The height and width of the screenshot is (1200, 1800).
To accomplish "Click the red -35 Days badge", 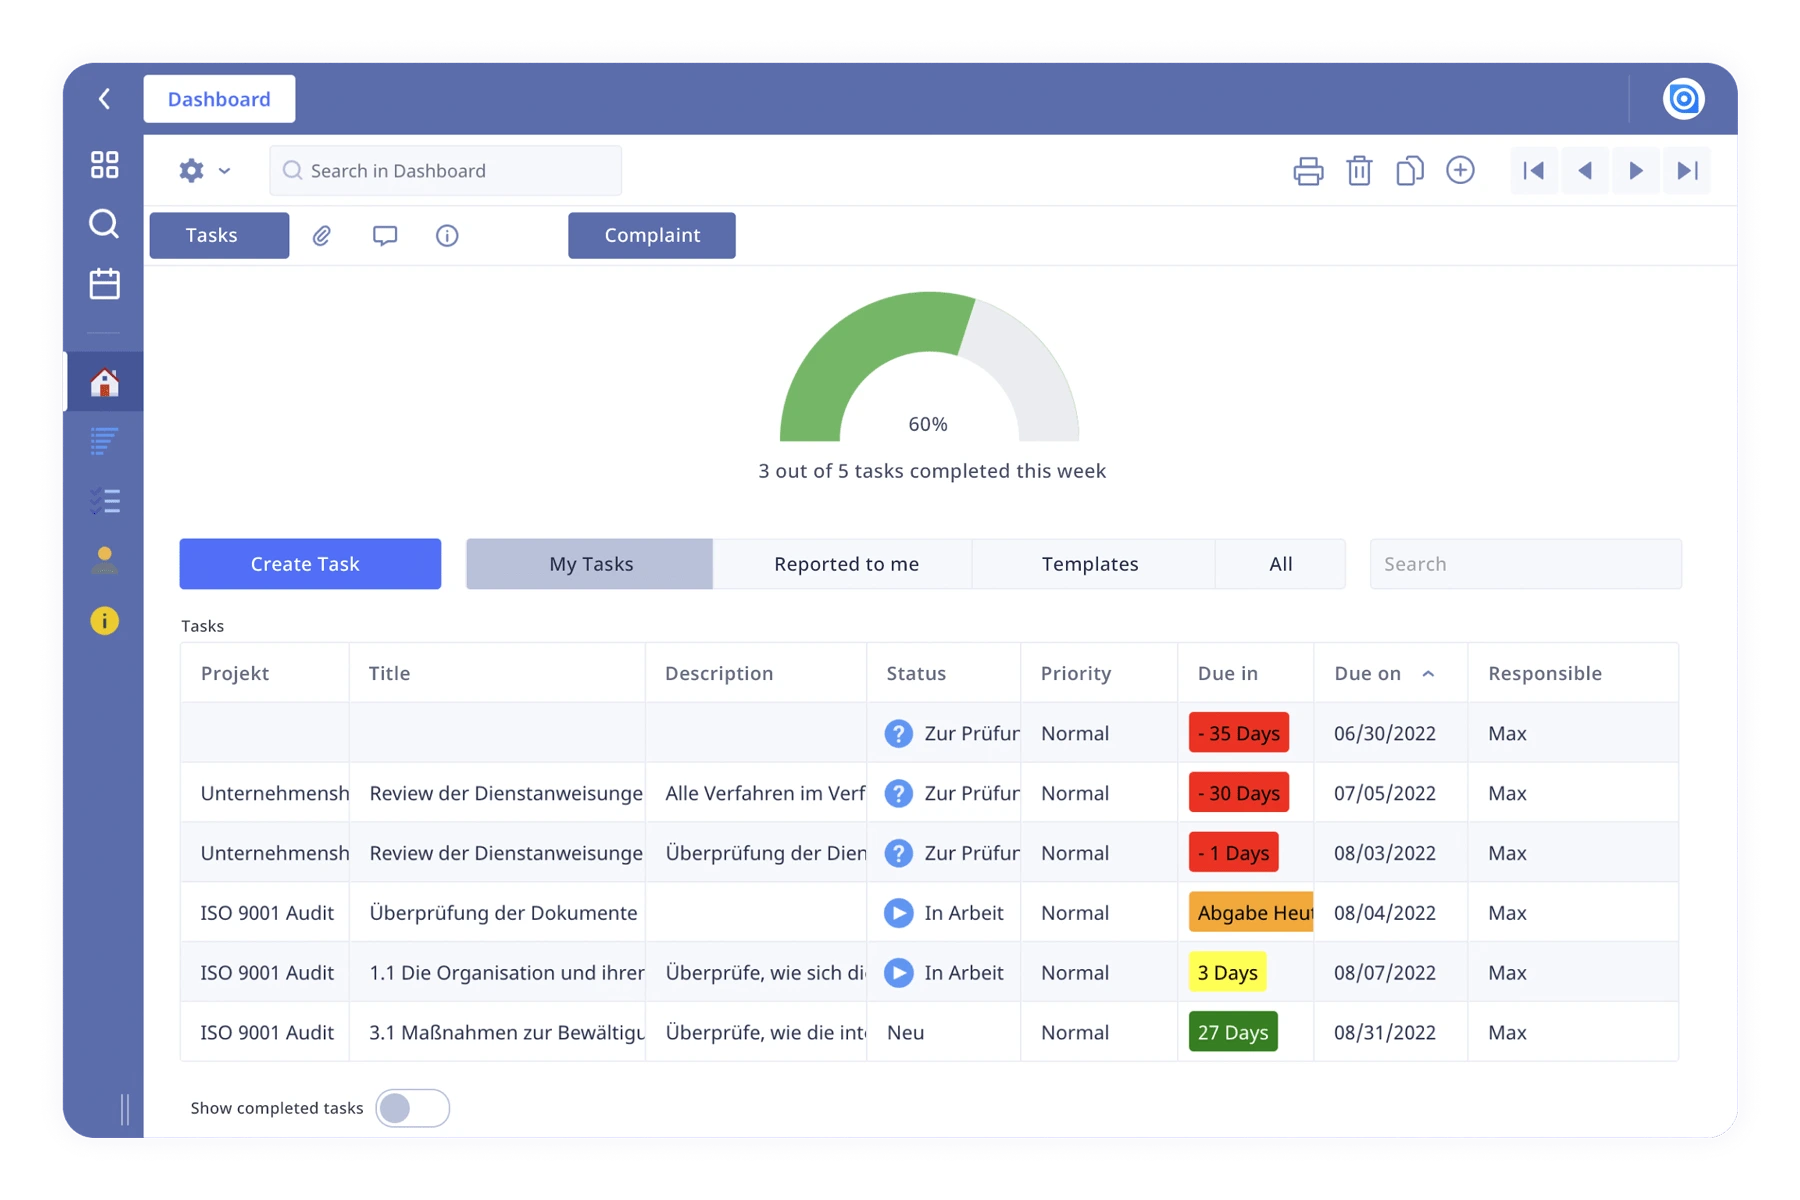I will click(1239, 733).
